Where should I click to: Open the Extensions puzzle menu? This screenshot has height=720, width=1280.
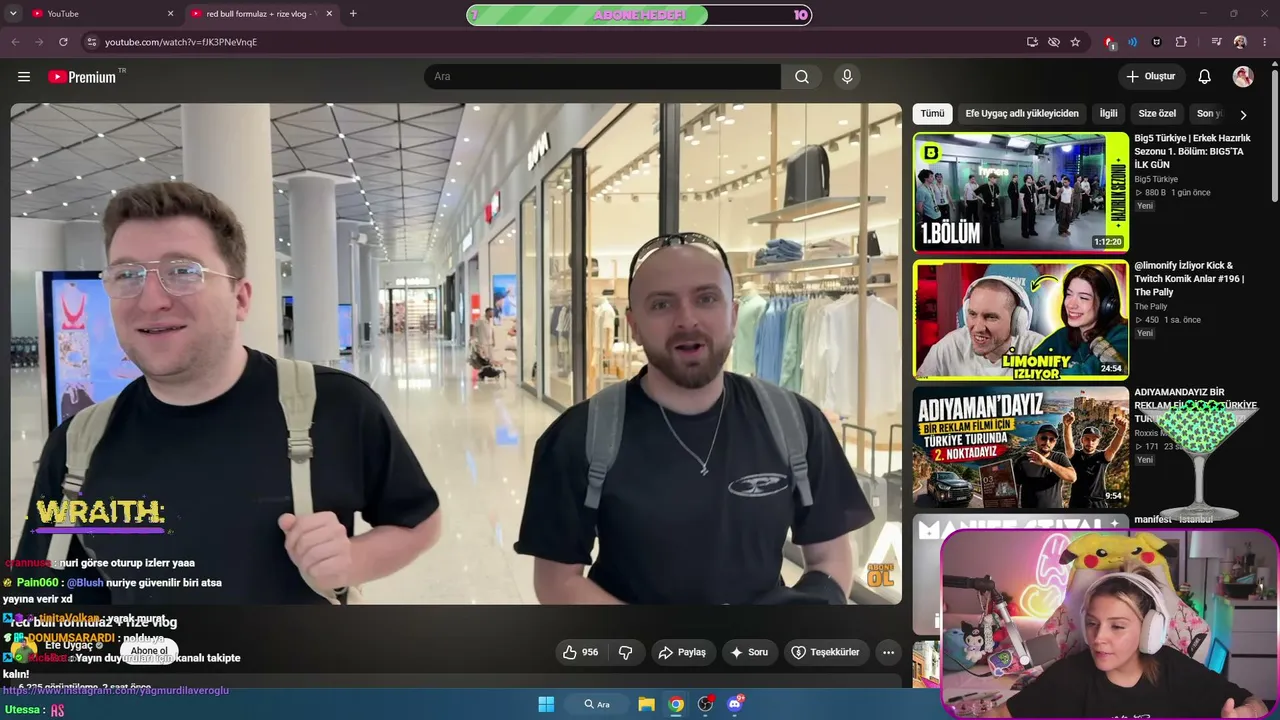(1181, 42)
